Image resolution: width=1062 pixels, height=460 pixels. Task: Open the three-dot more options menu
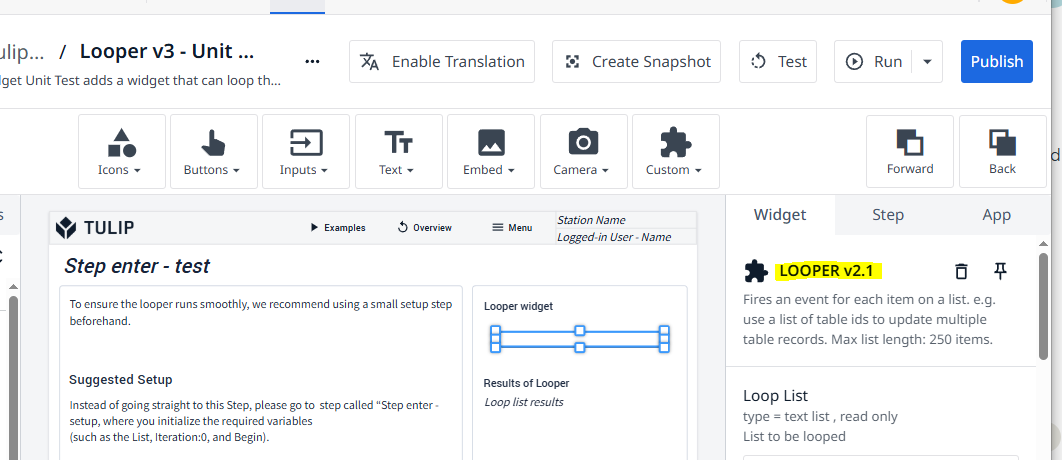(312, 62)
